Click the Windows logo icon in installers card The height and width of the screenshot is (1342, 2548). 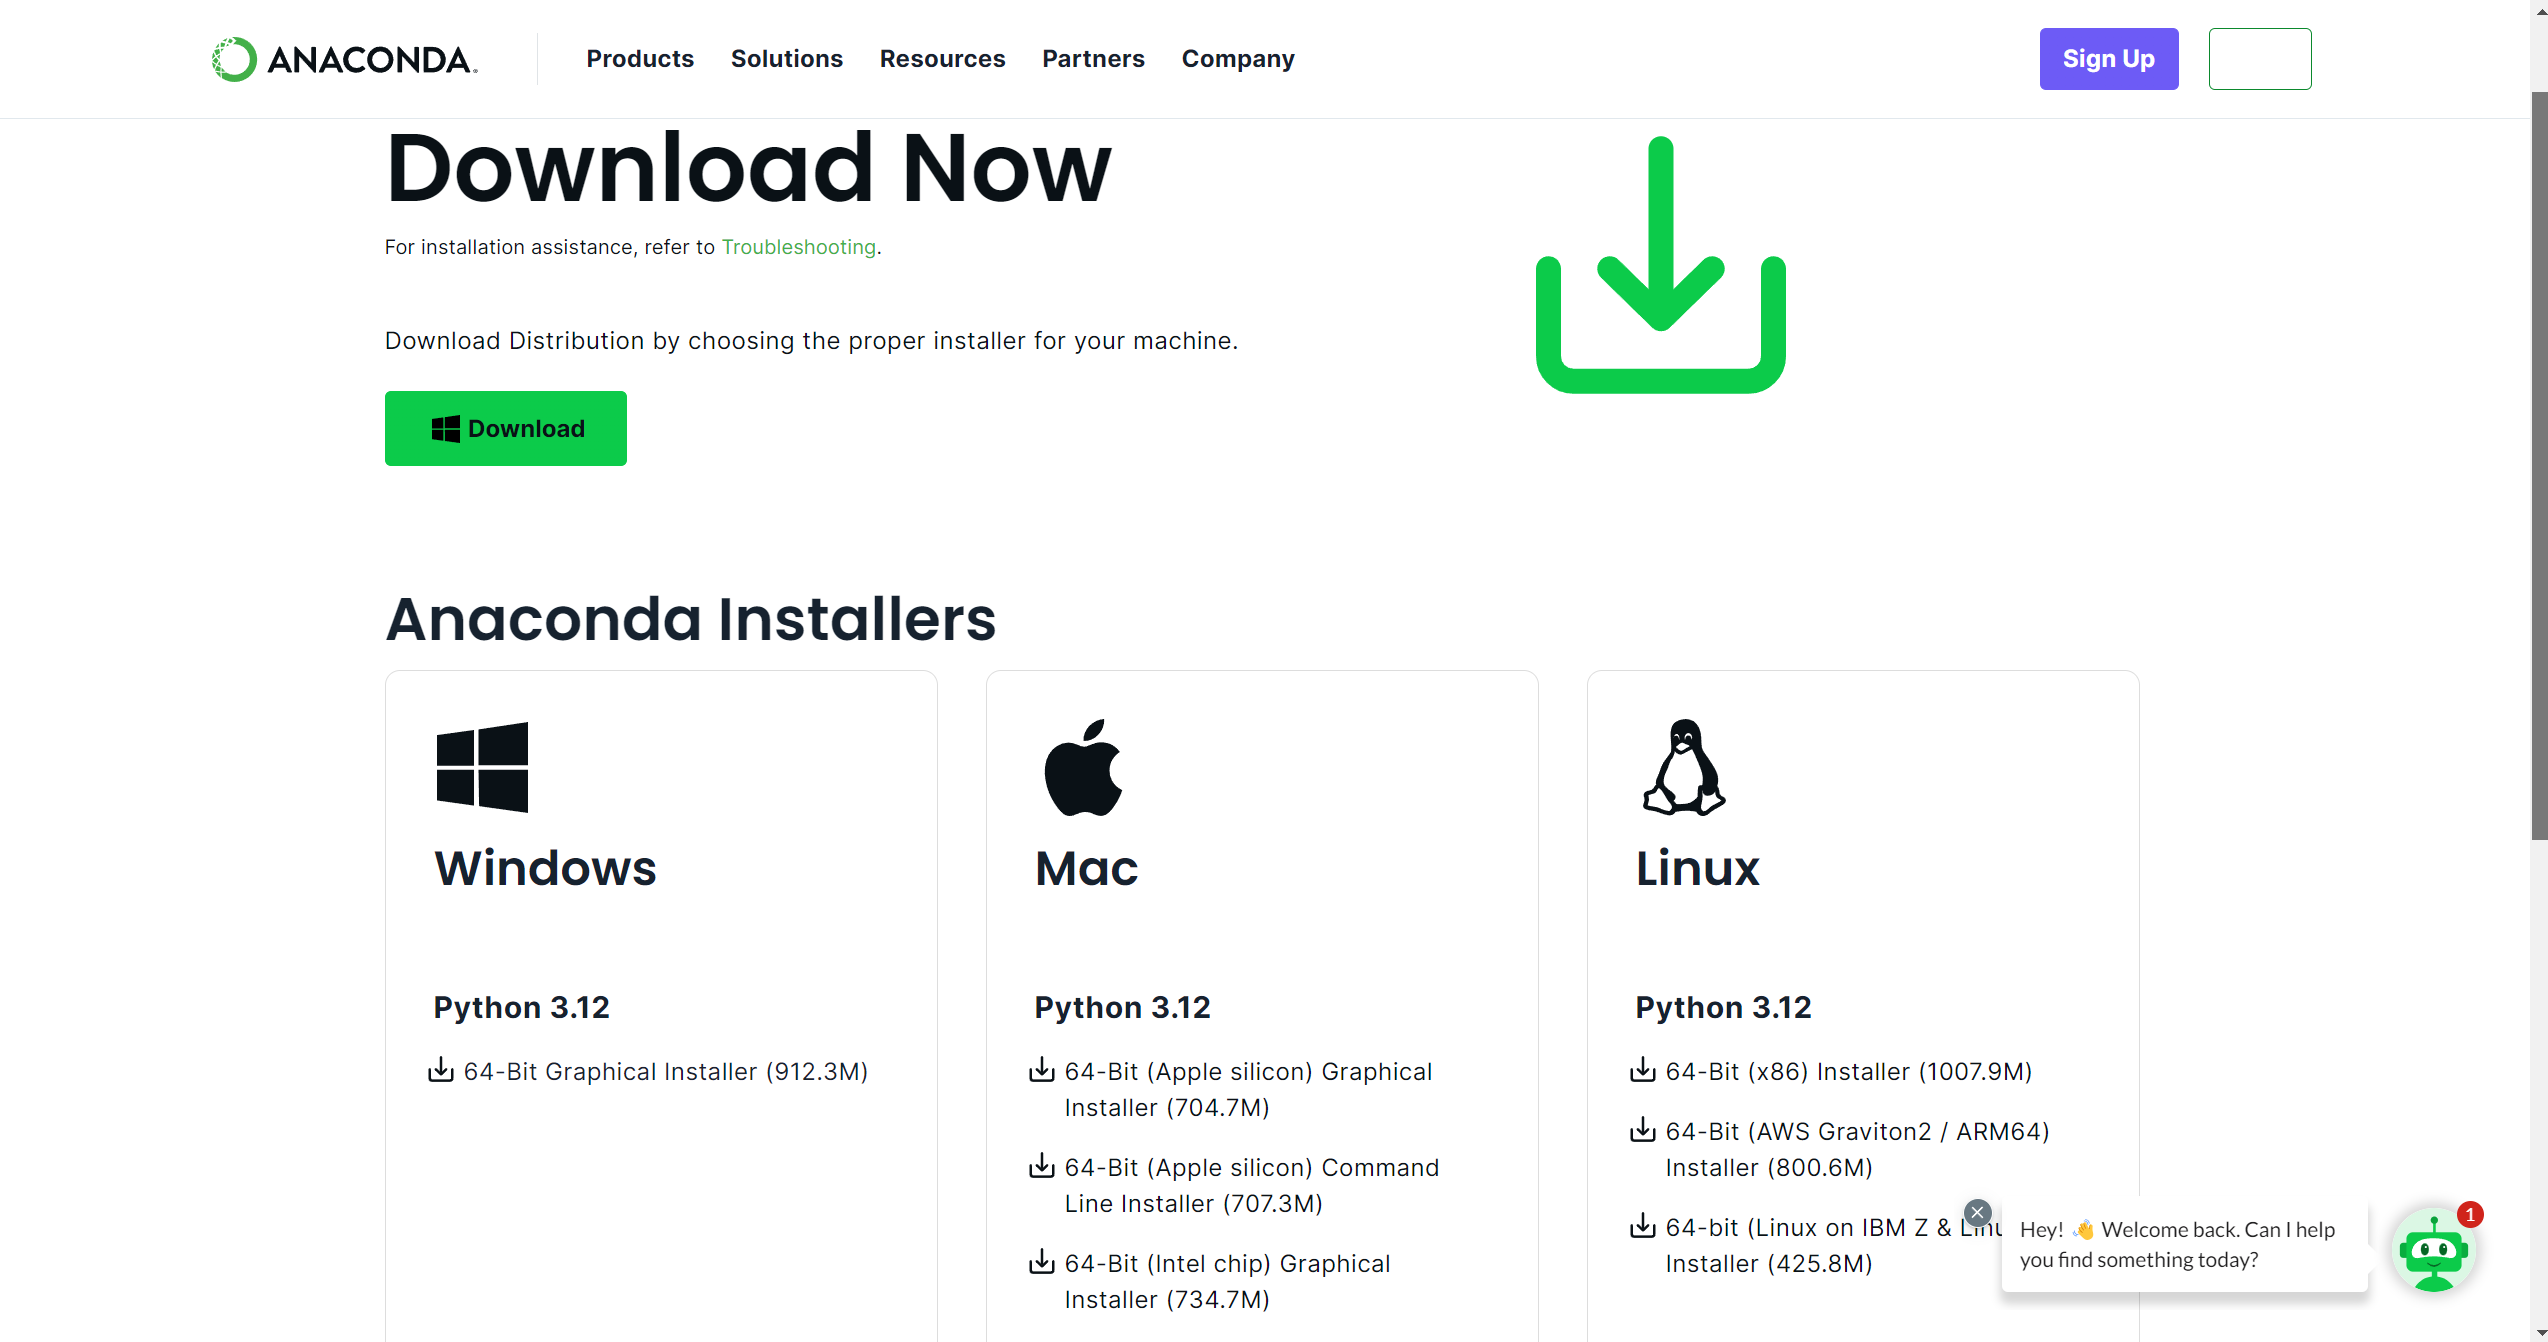(x=482, y=767)
